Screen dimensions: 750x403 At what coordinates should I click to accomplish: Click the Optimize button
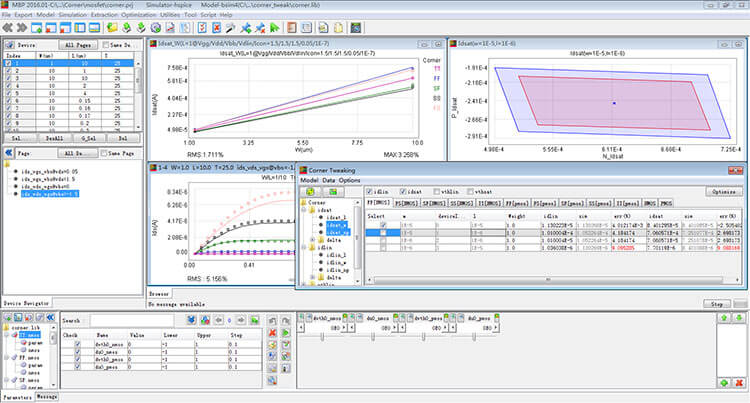coord(724,192)
